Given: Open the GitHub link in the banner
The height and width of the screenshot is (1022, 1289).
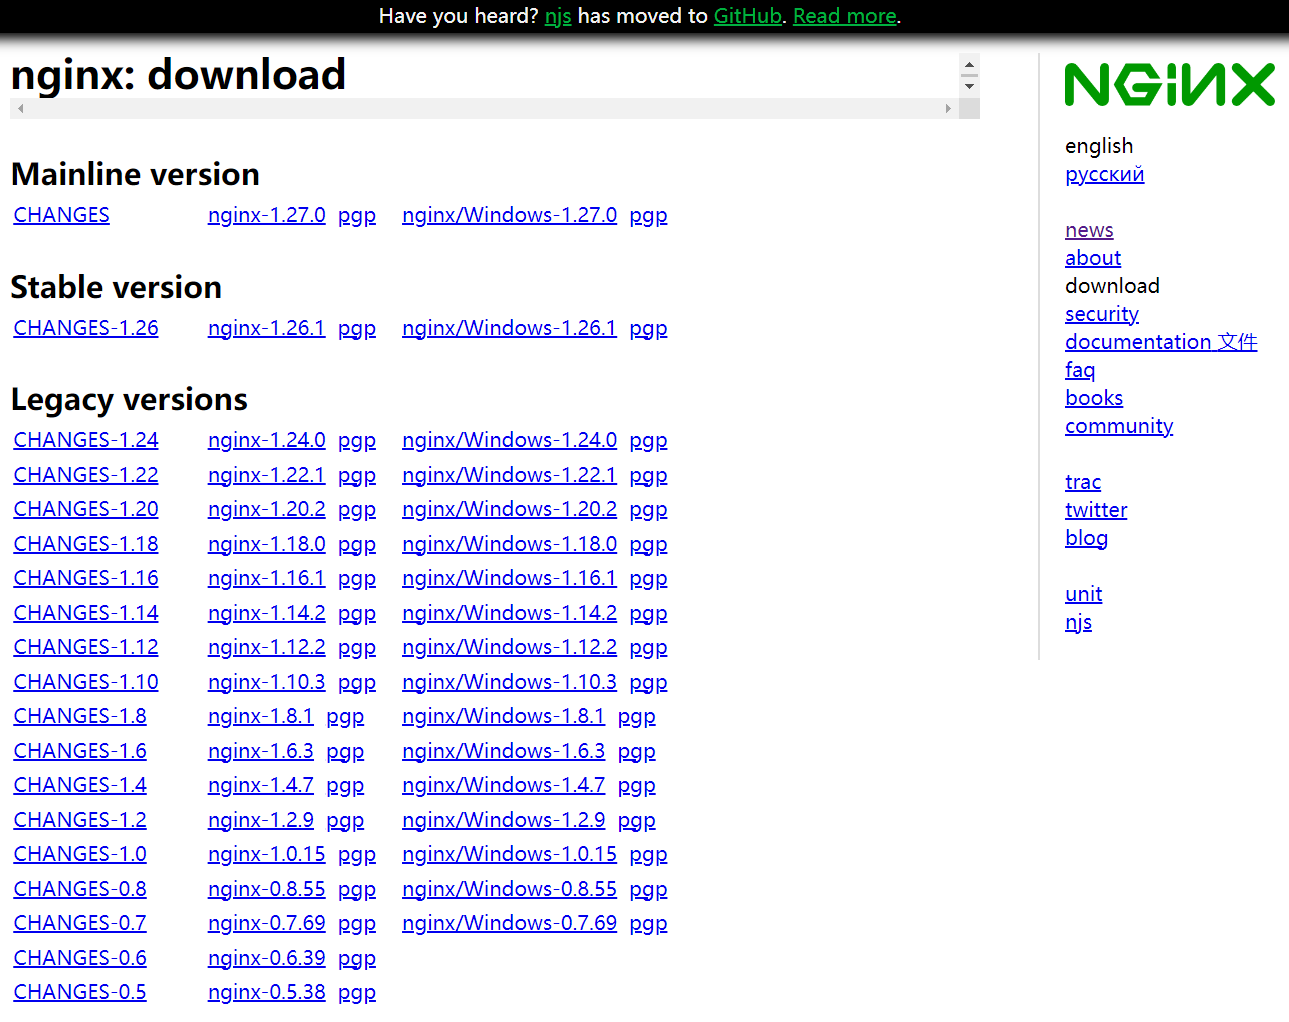Looking at the screenshot, I should pos(747,16).
